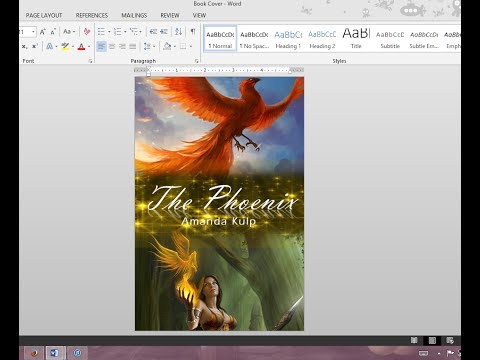
Task: Click the Sort A-Z icon
Action: click(179, 32)
